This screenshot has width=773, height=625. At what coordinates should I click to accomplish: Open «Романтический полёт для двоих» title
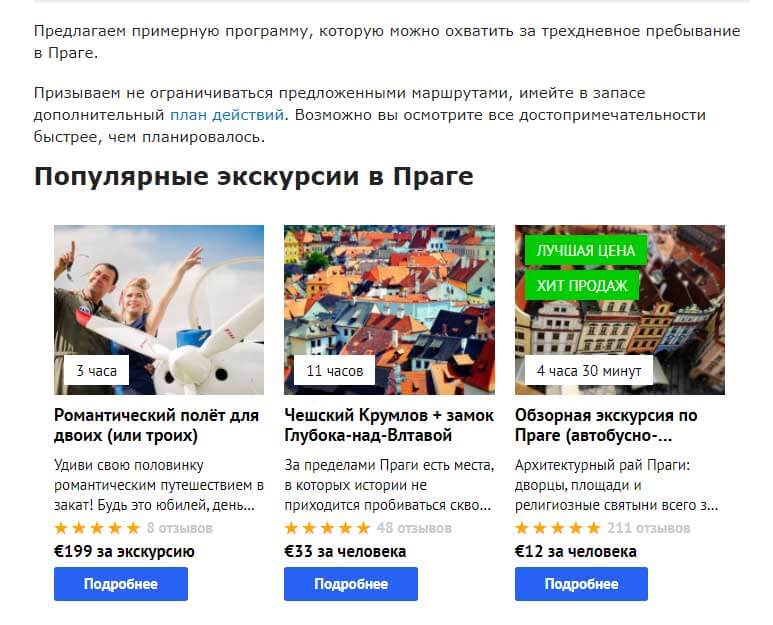(x=156, y=425)
